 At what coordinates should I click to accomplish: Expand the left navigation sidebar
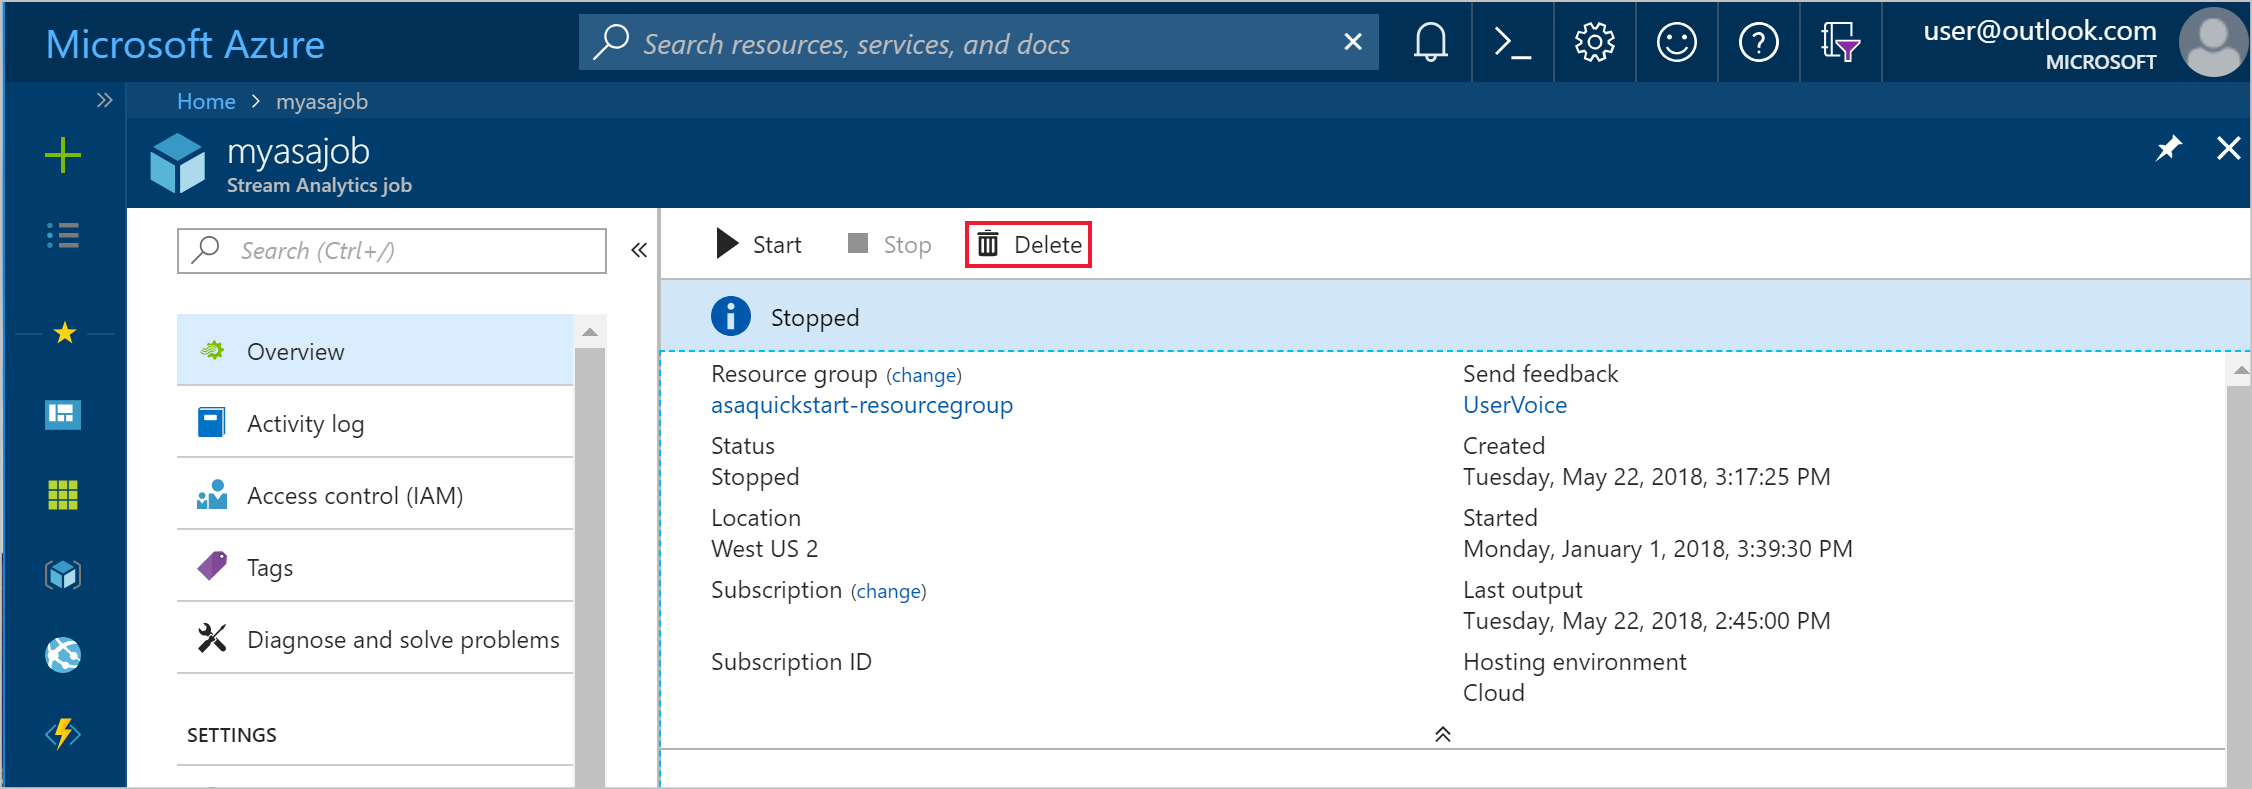click(x=104, y=100)
